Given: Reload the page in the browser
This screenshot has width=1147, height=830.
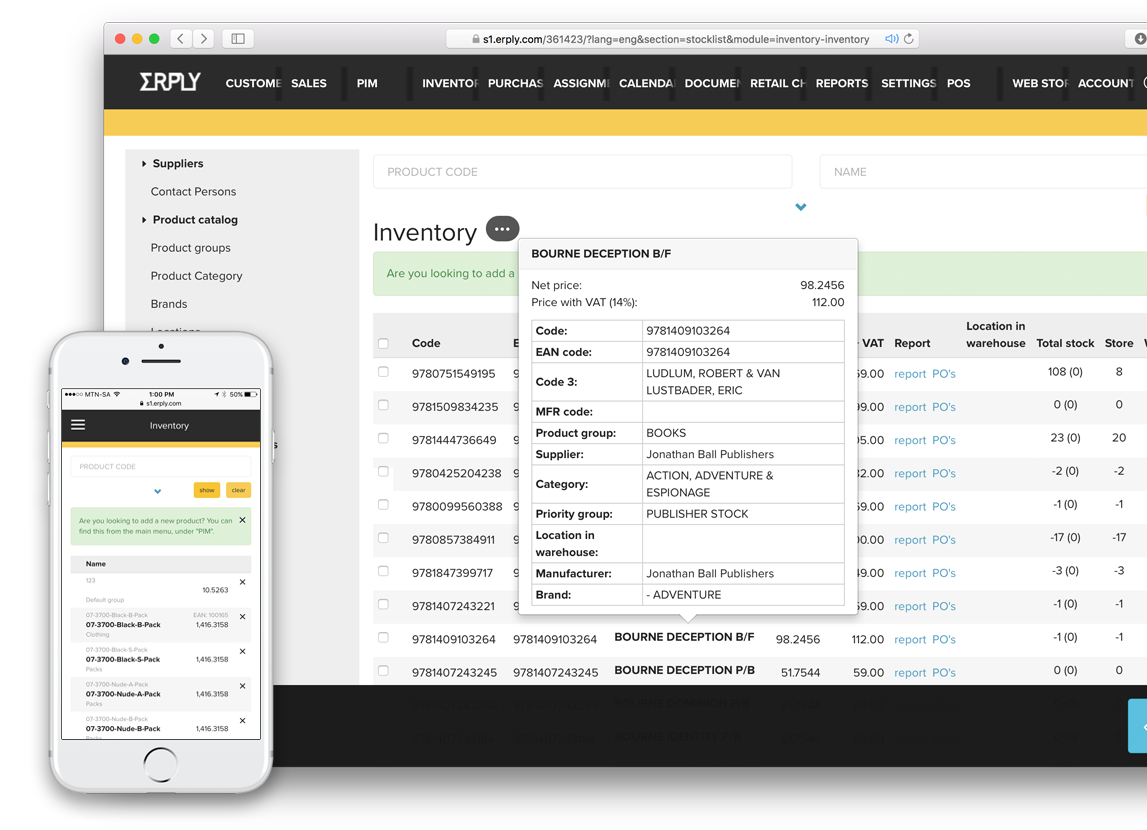Looking at the screenshot, I should (x=909, y=39).
